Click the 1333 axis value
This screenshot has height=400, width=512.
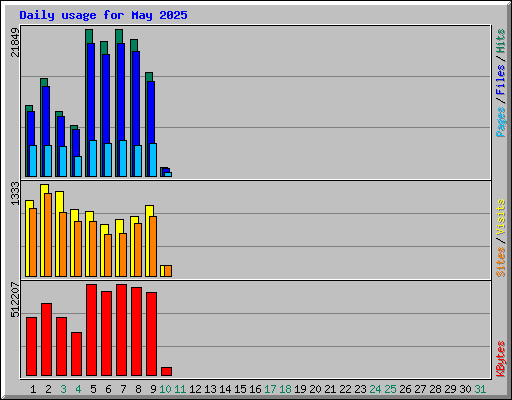point(15,193)
